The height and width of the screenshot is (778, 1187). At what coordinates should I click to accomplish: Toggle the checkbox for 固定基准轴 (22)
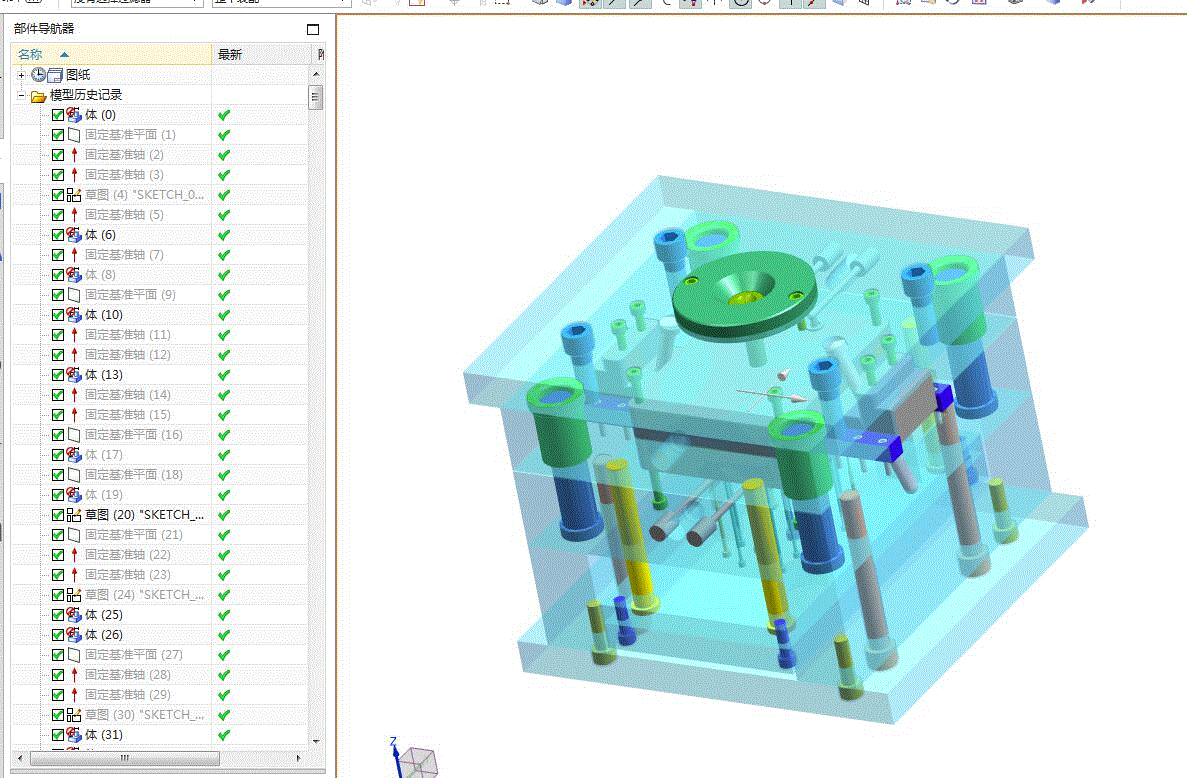58,555
